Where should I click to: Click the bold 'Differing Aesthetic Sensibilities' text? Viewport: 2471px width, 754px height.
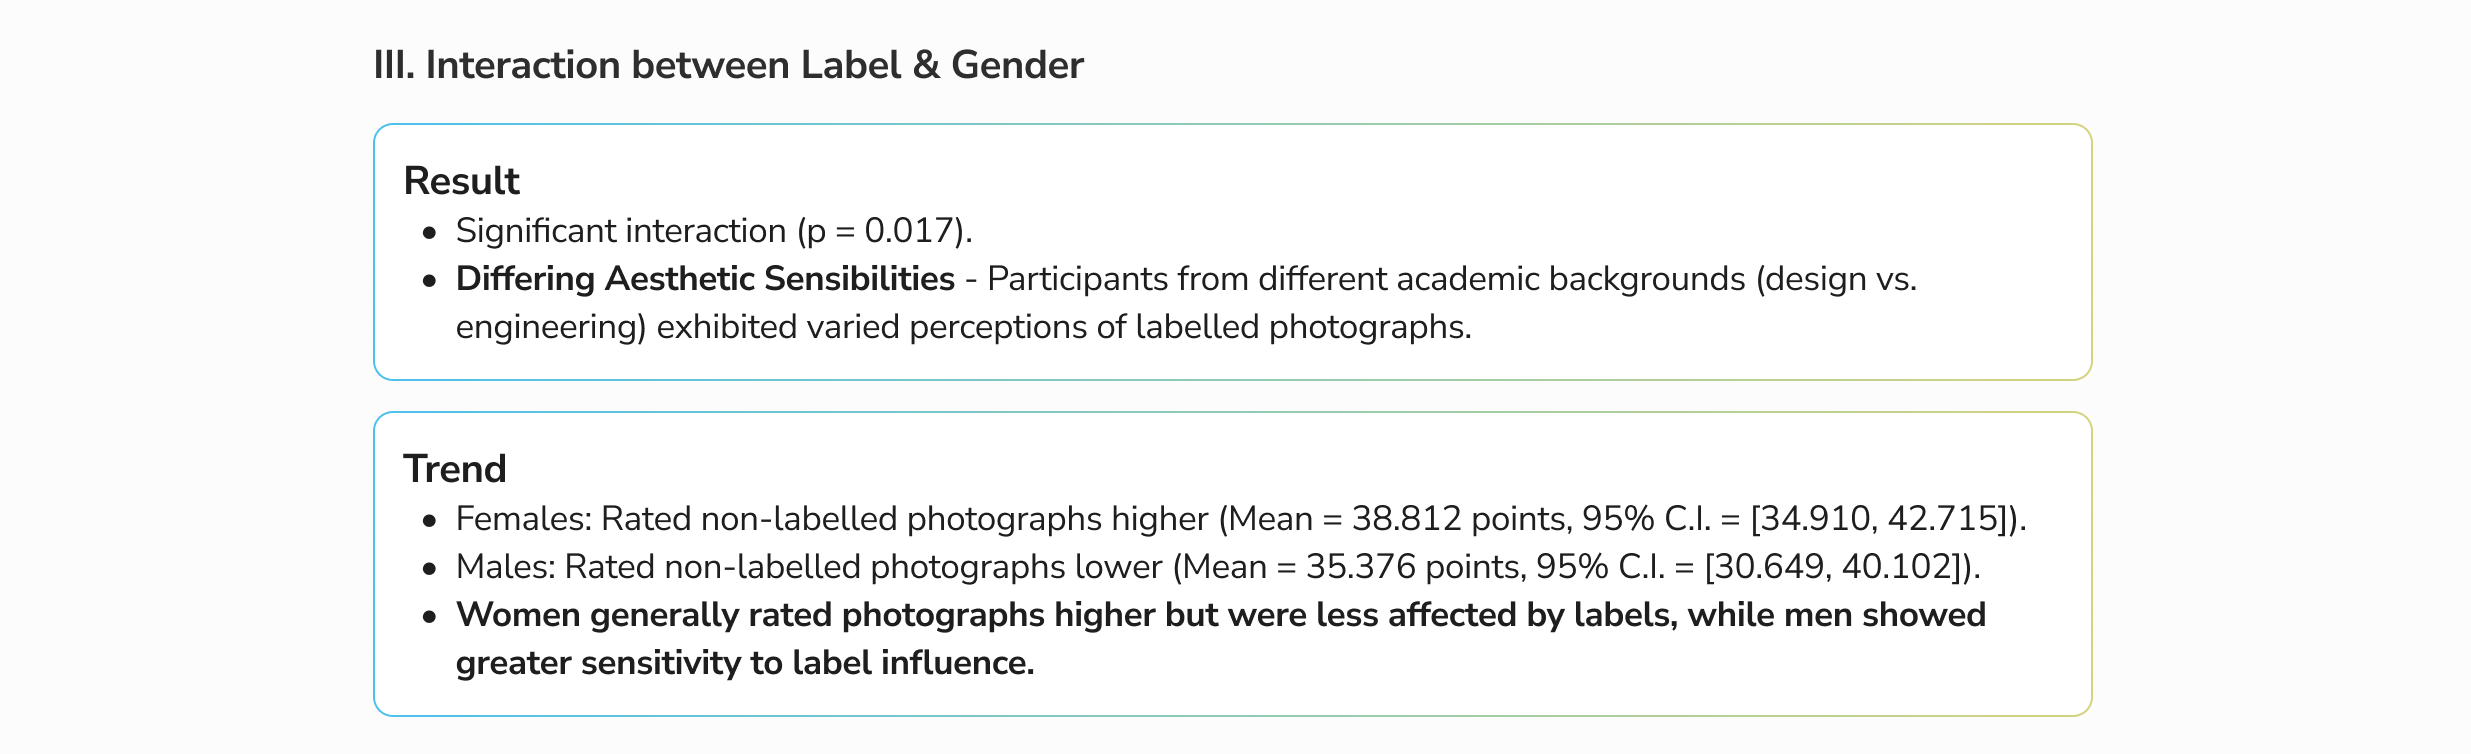pos(705,279)
